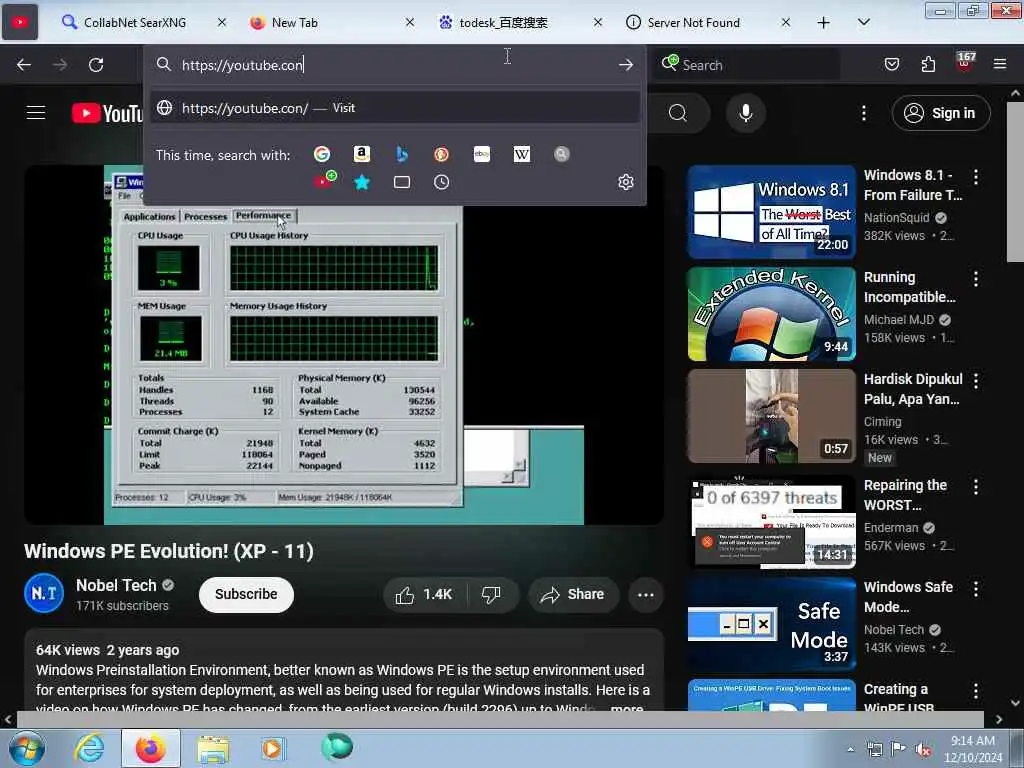Image resolution: width=1024 pixels, height=768 pixels.
Task: Go back to previous page
Action: [24, 65]
